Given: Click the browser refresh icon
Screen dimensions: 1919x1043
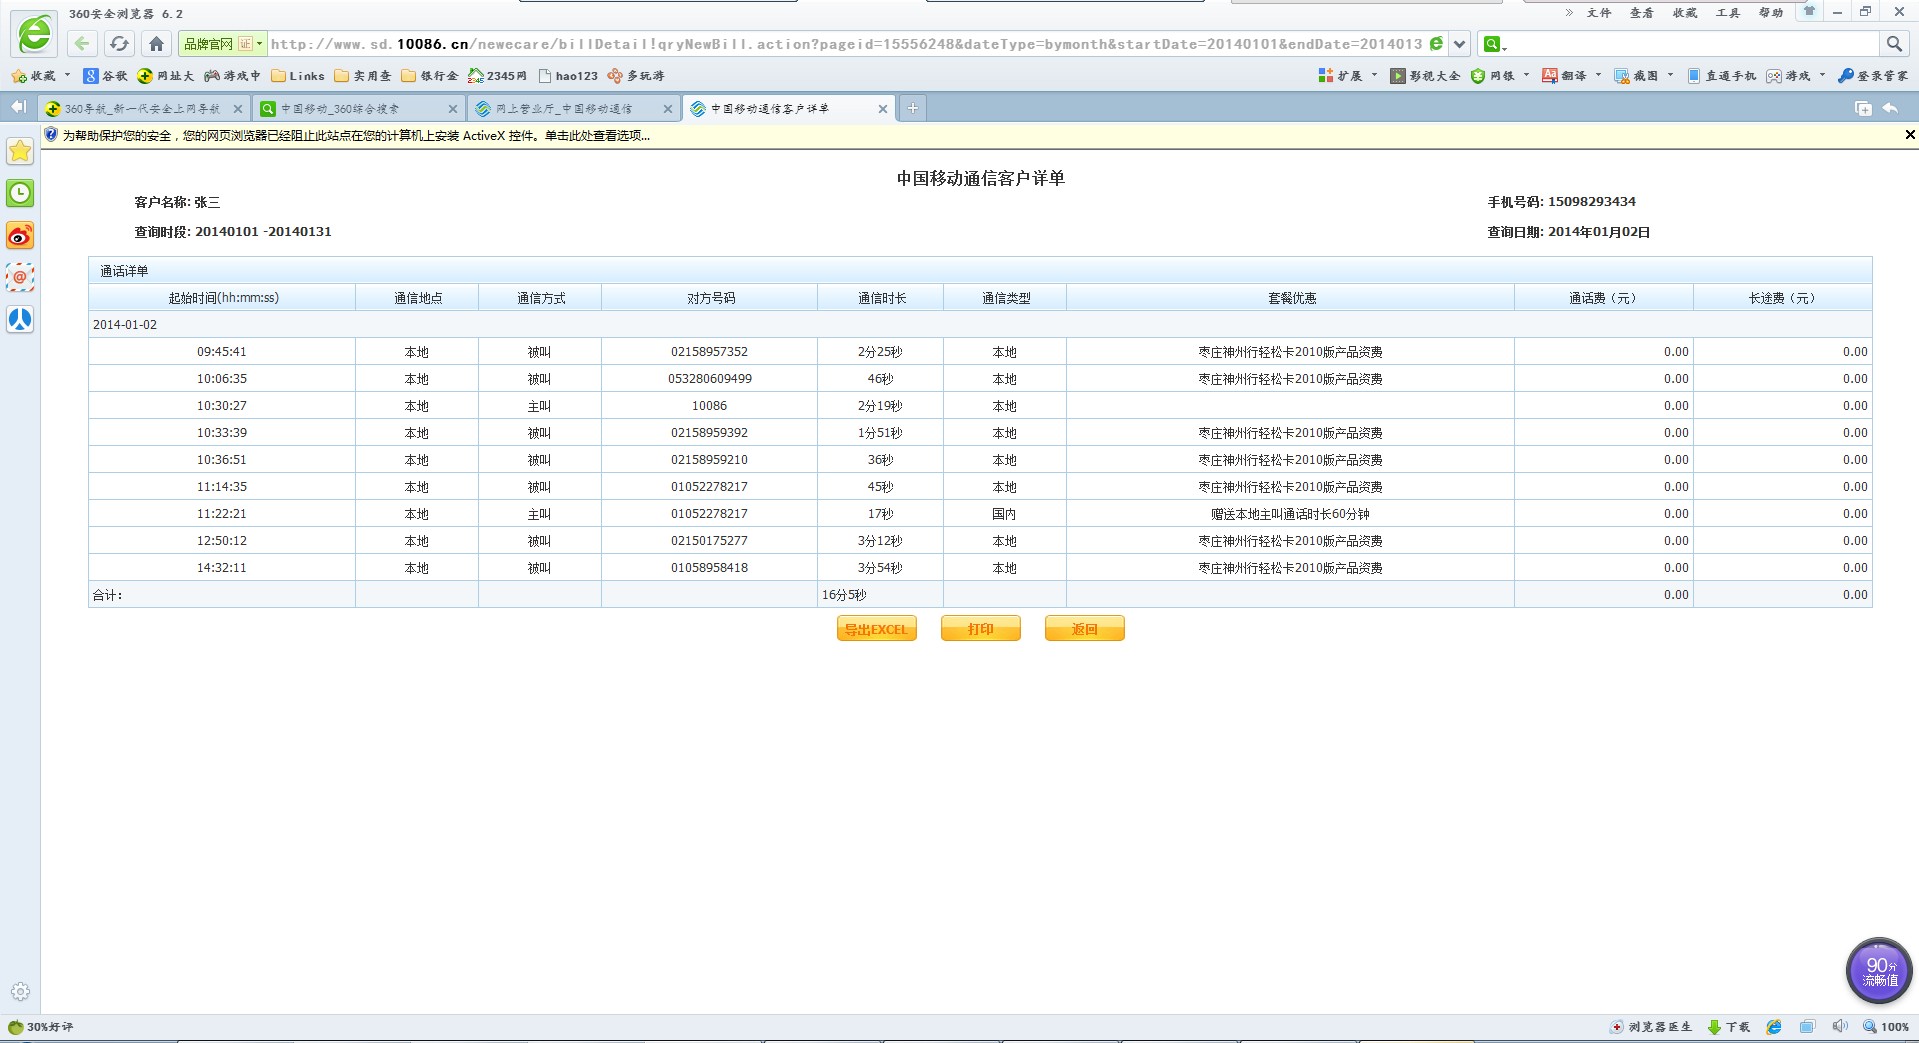Looking at the screenshot, I should pyautogui.click(x=119, y=43).
